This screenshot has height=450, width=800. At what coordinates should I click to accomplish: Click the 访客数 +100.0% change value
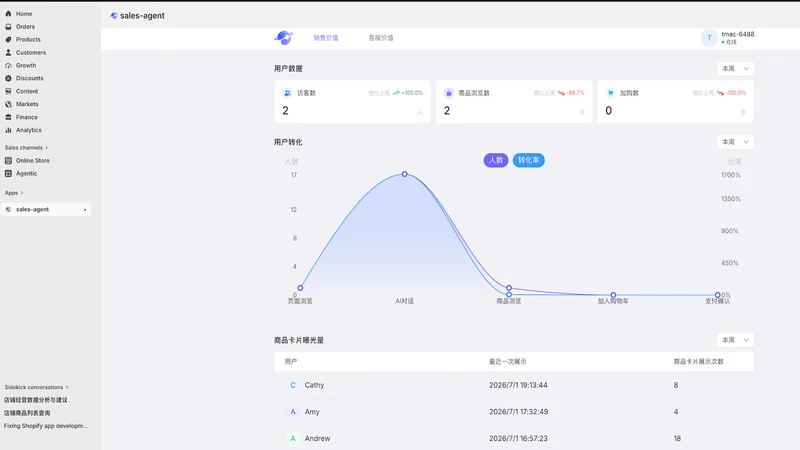[412, 93]
